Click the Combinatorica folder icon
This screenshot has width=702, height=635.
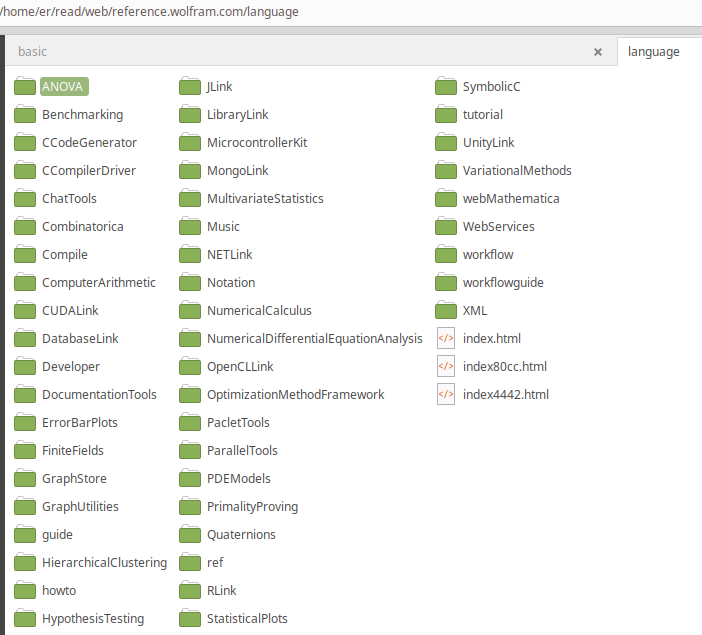coord(25,226)
